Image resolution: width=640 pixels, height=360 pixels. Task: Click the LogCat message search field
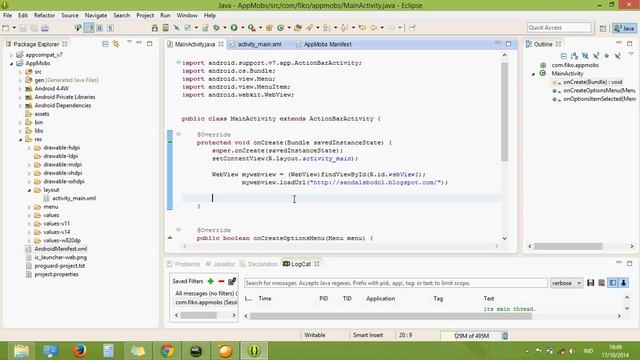click(395, 283)
